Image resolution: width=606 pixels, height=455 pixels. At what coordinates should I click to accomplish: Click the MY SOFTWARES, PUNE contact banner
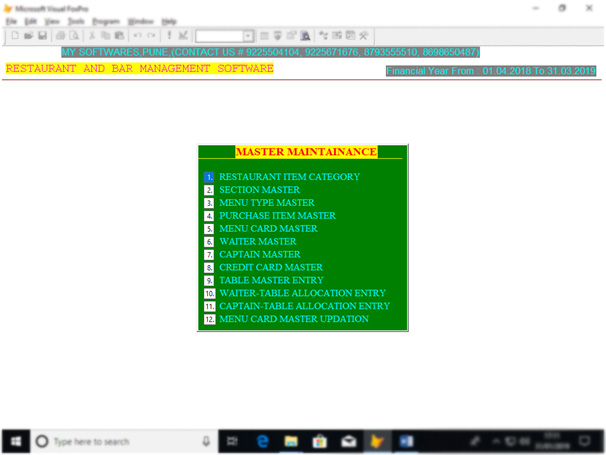tap(271, 52)
